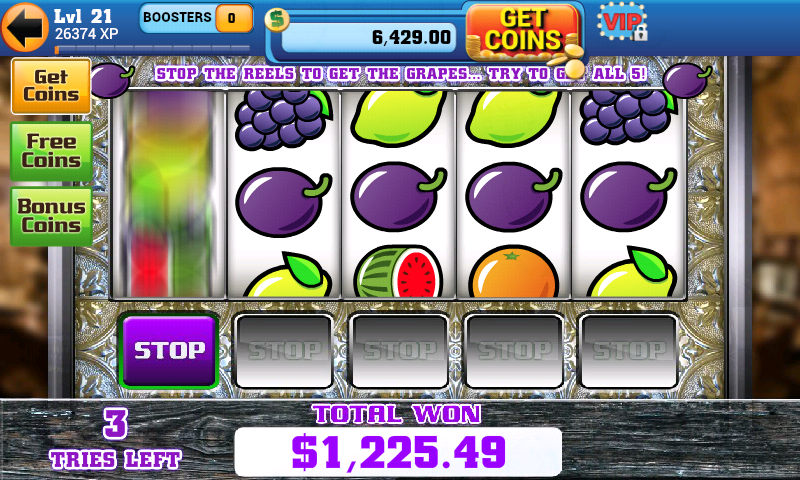The image size is (800, 480).
Task: Click the disabled STOP under third reel
Action: click(x=399, y=351)
